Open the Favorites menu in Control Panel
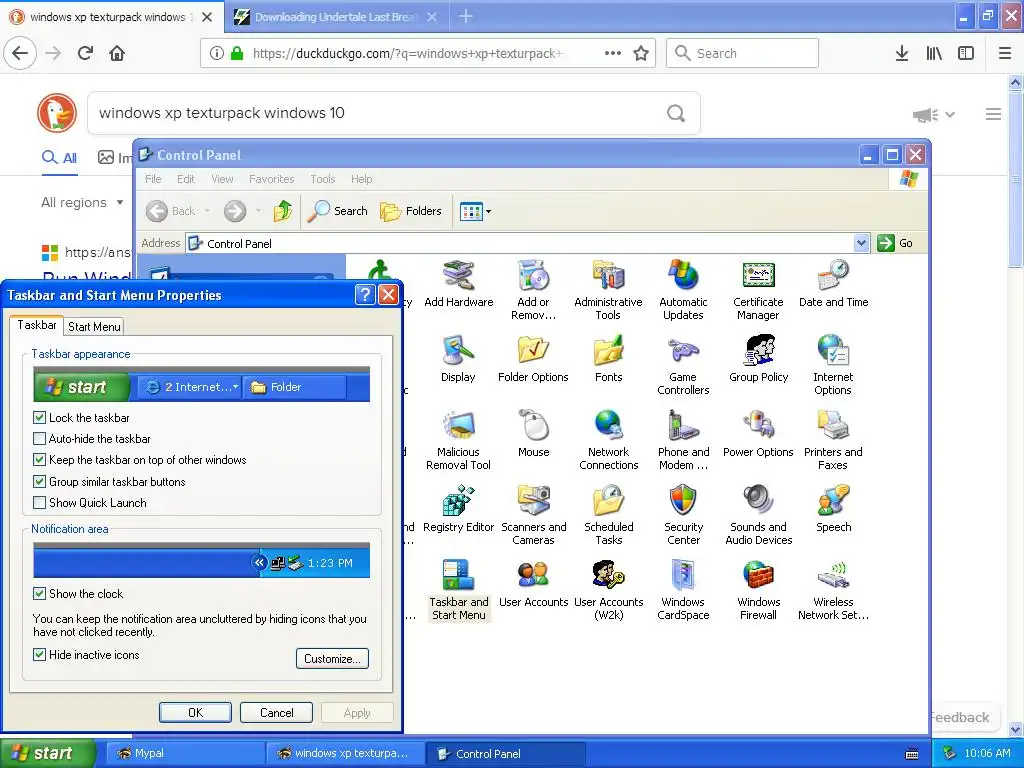This screenshot has width=1024, height=768. point(271,179)
